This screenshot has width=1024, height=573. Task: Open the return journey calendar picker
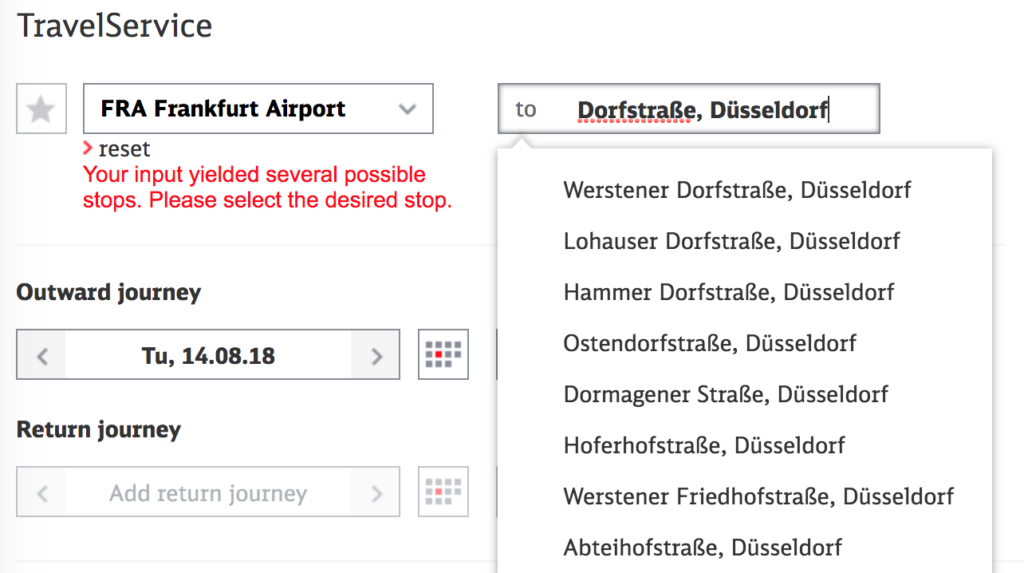click(x=443, y=492)
